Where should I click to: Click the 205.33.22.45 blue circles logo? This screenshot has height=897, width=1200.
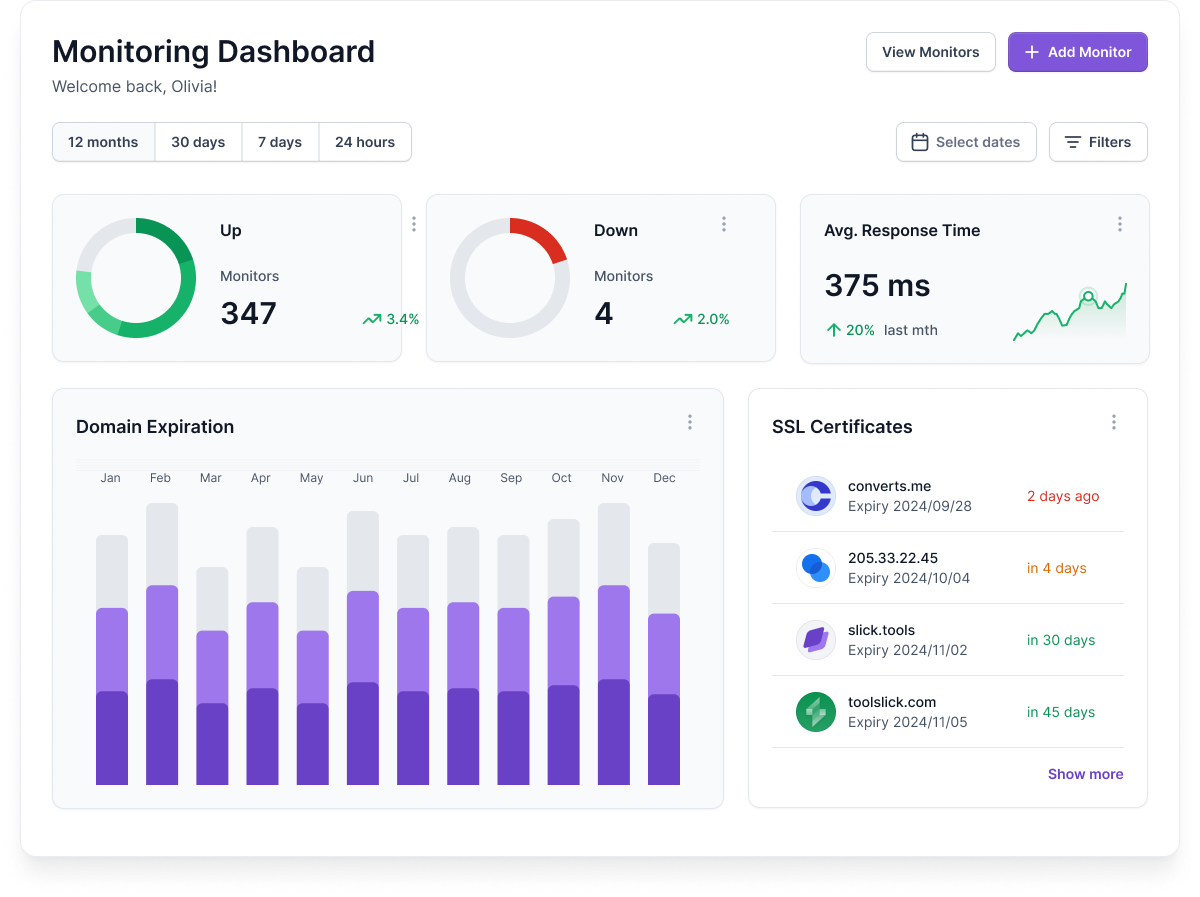click(x=816, y=568)
